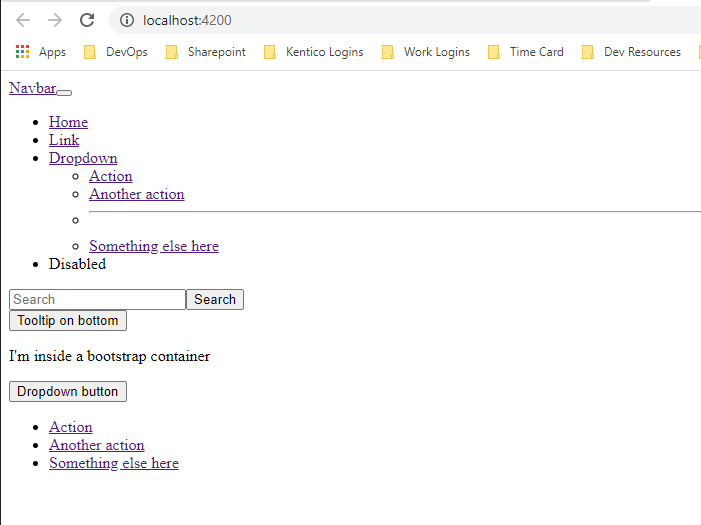701x525 pixels.
Task: Click the browser forward arrow
Action: coord(55,20)
